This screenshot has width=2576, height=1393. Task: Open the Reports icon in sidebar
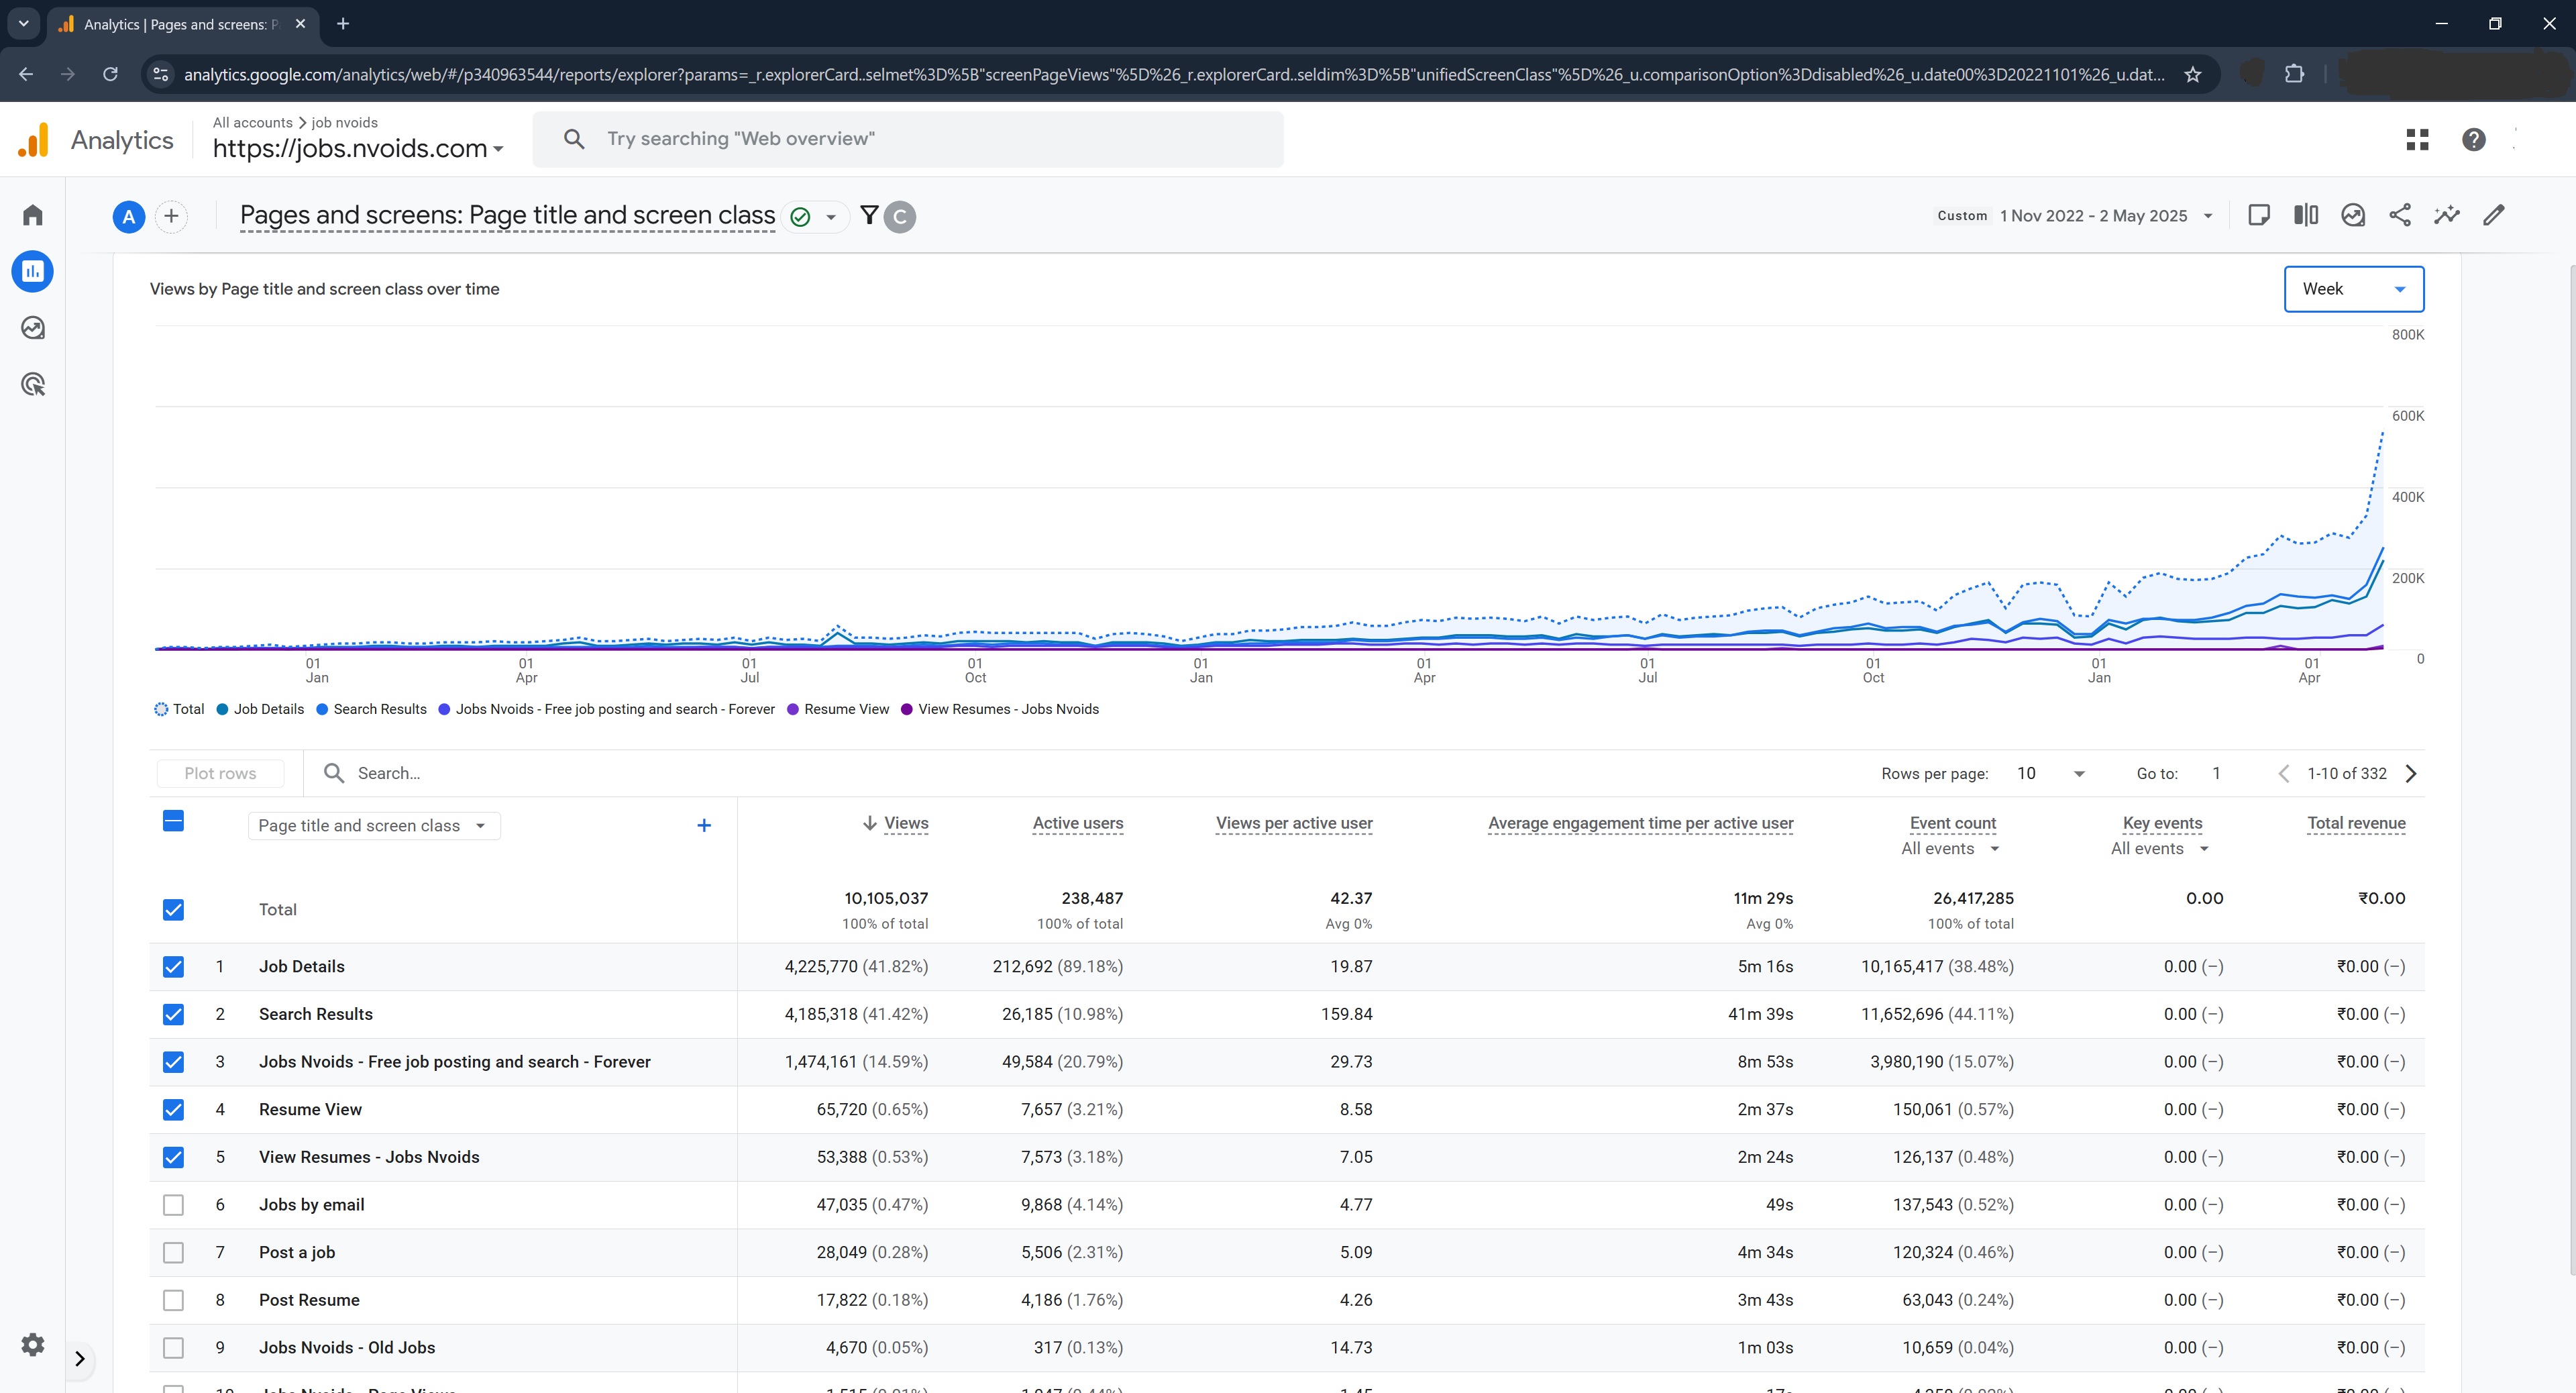tap(33, 271)
